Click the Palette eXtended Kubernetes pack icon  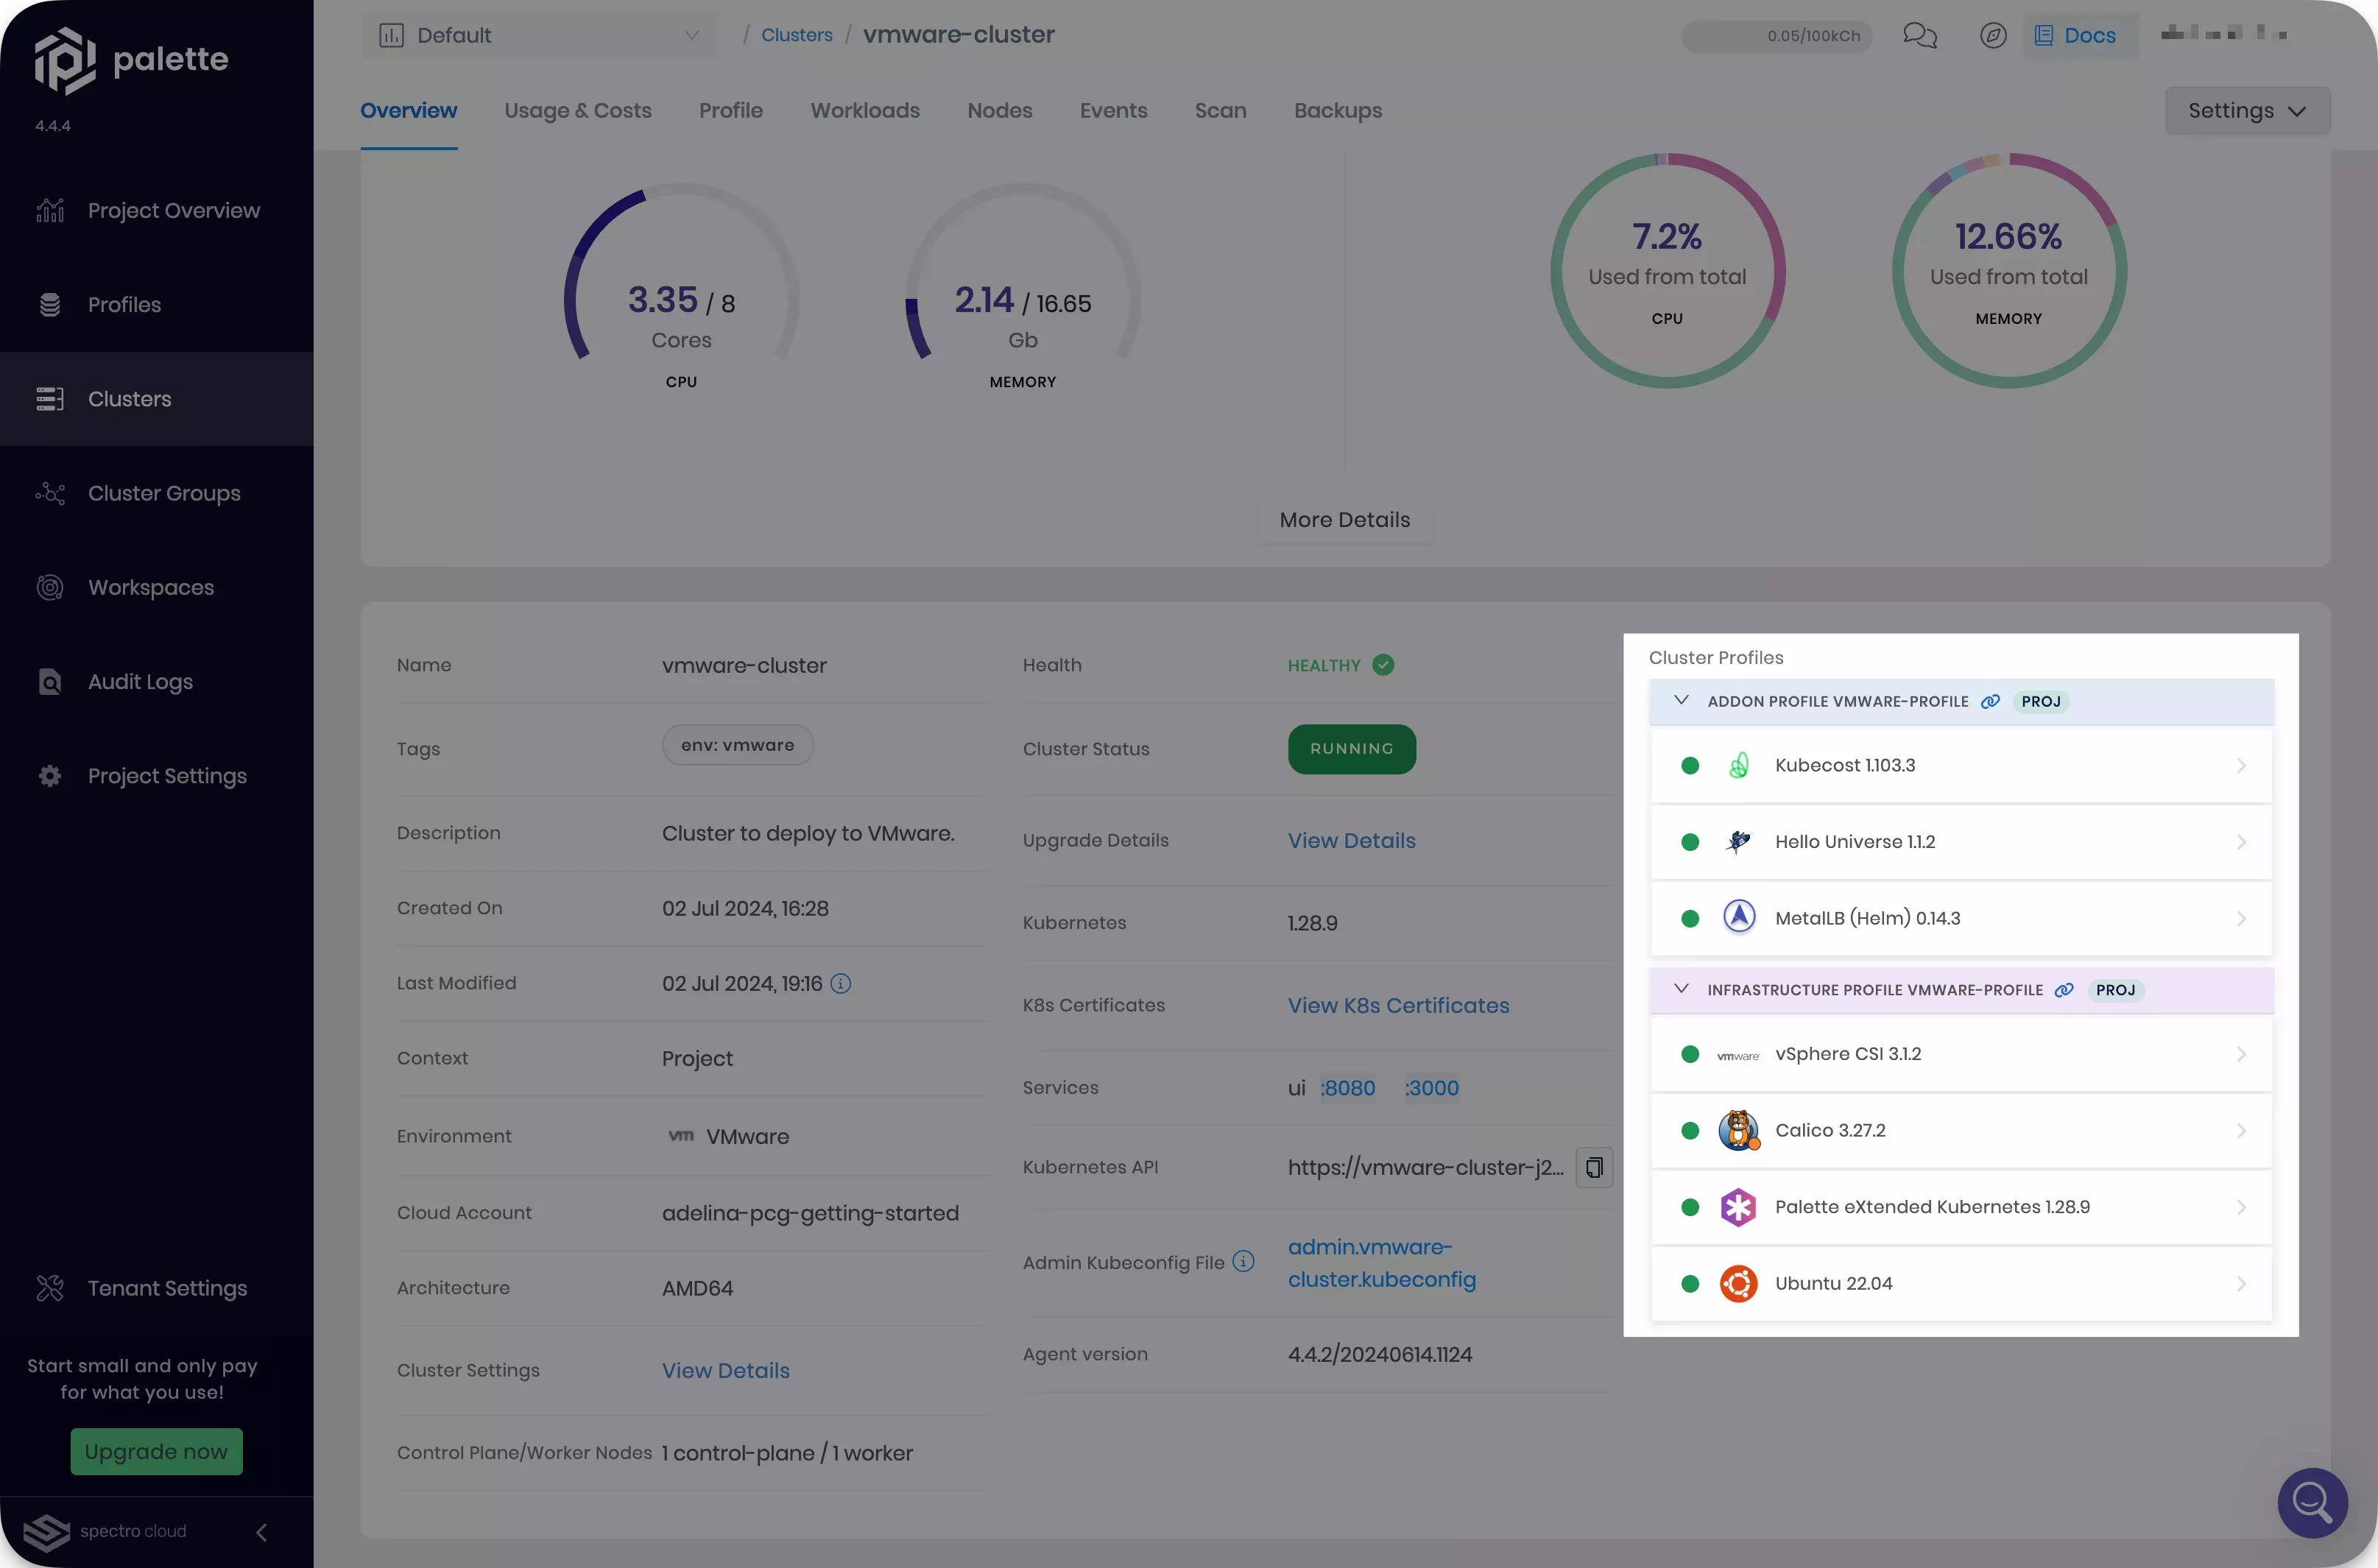tap(1739, 1208)
